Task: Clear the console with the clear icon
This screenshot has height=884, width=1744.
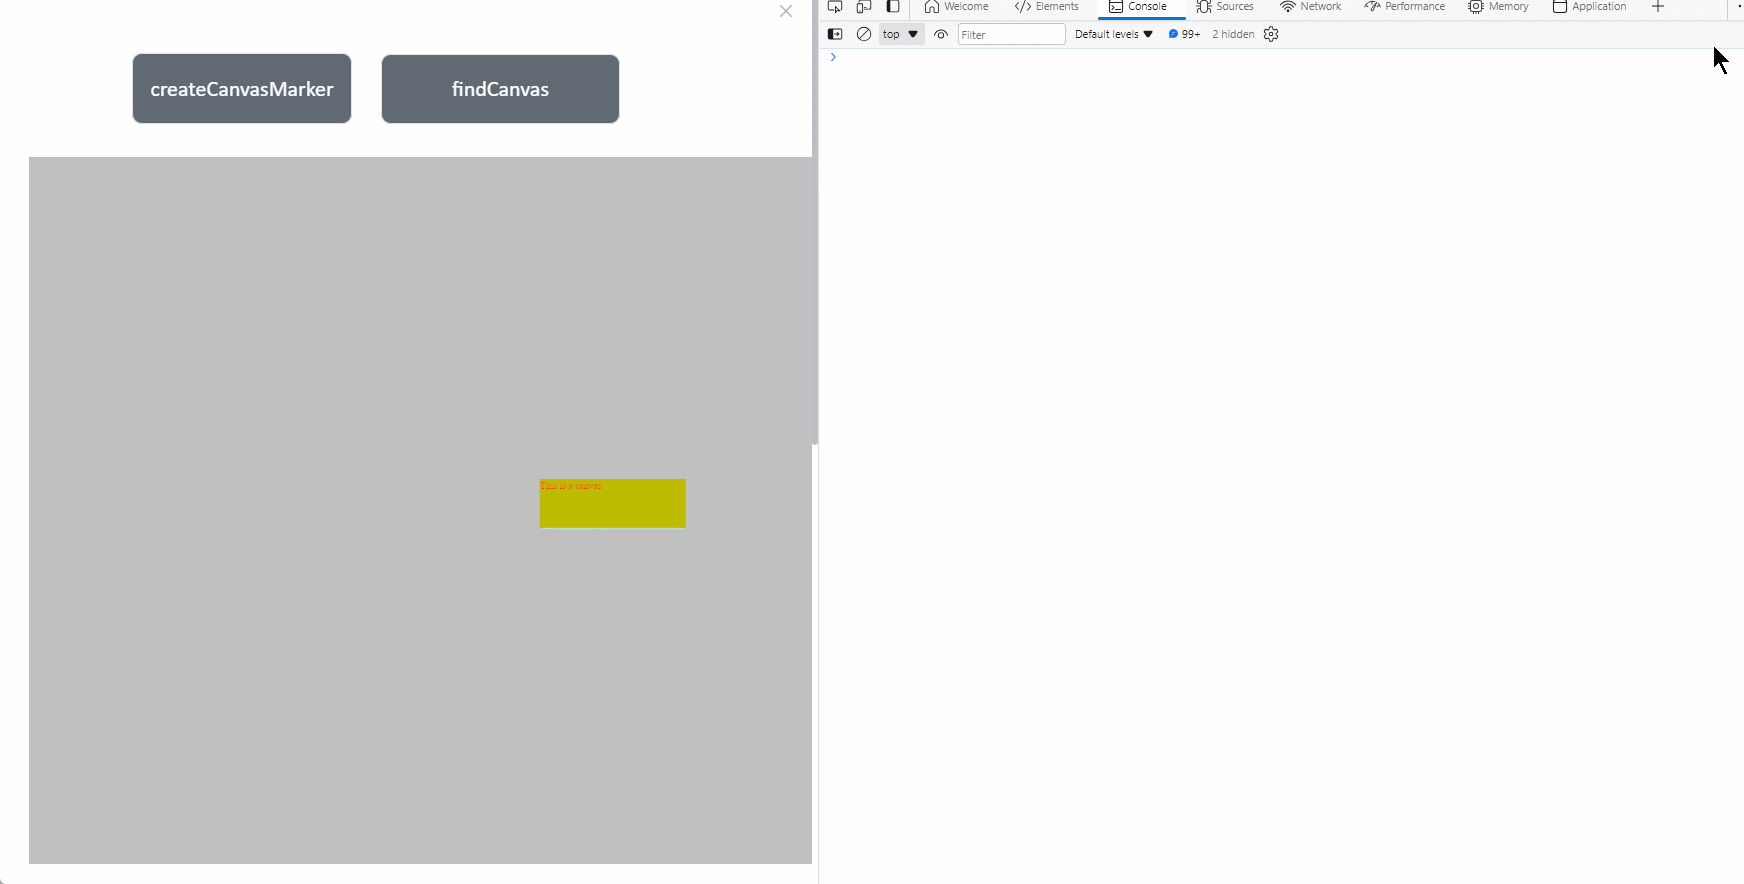Action: click(864, 34)
